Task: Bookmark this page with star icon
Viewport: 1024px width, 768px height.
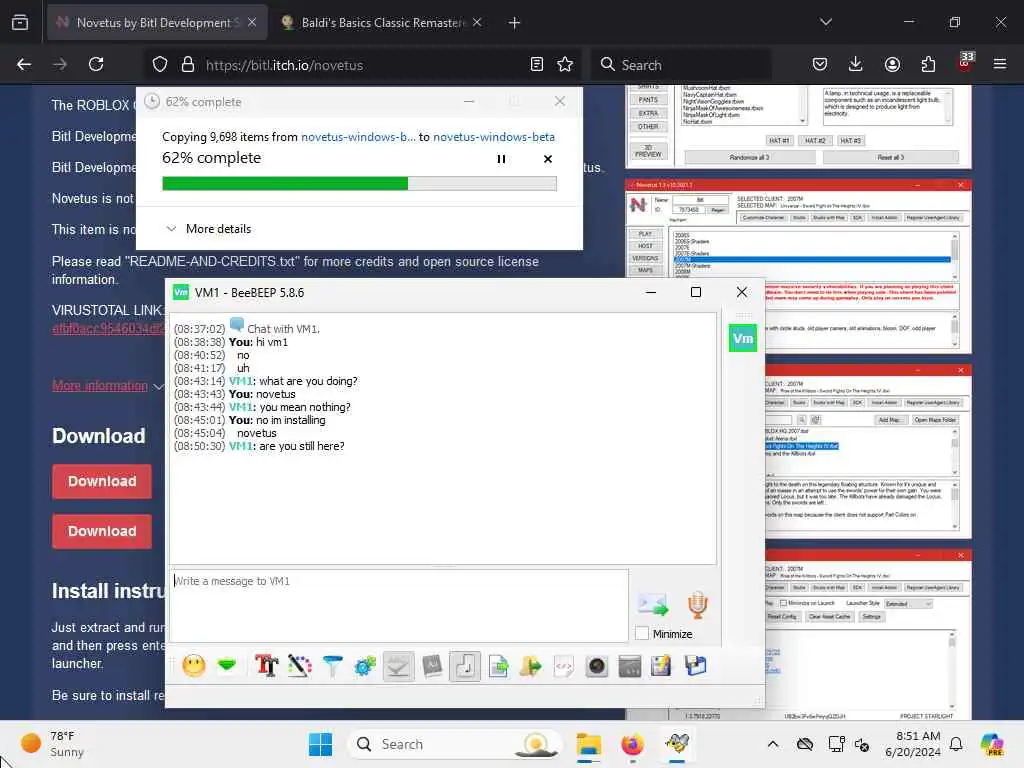Action: tap(565, 64)
